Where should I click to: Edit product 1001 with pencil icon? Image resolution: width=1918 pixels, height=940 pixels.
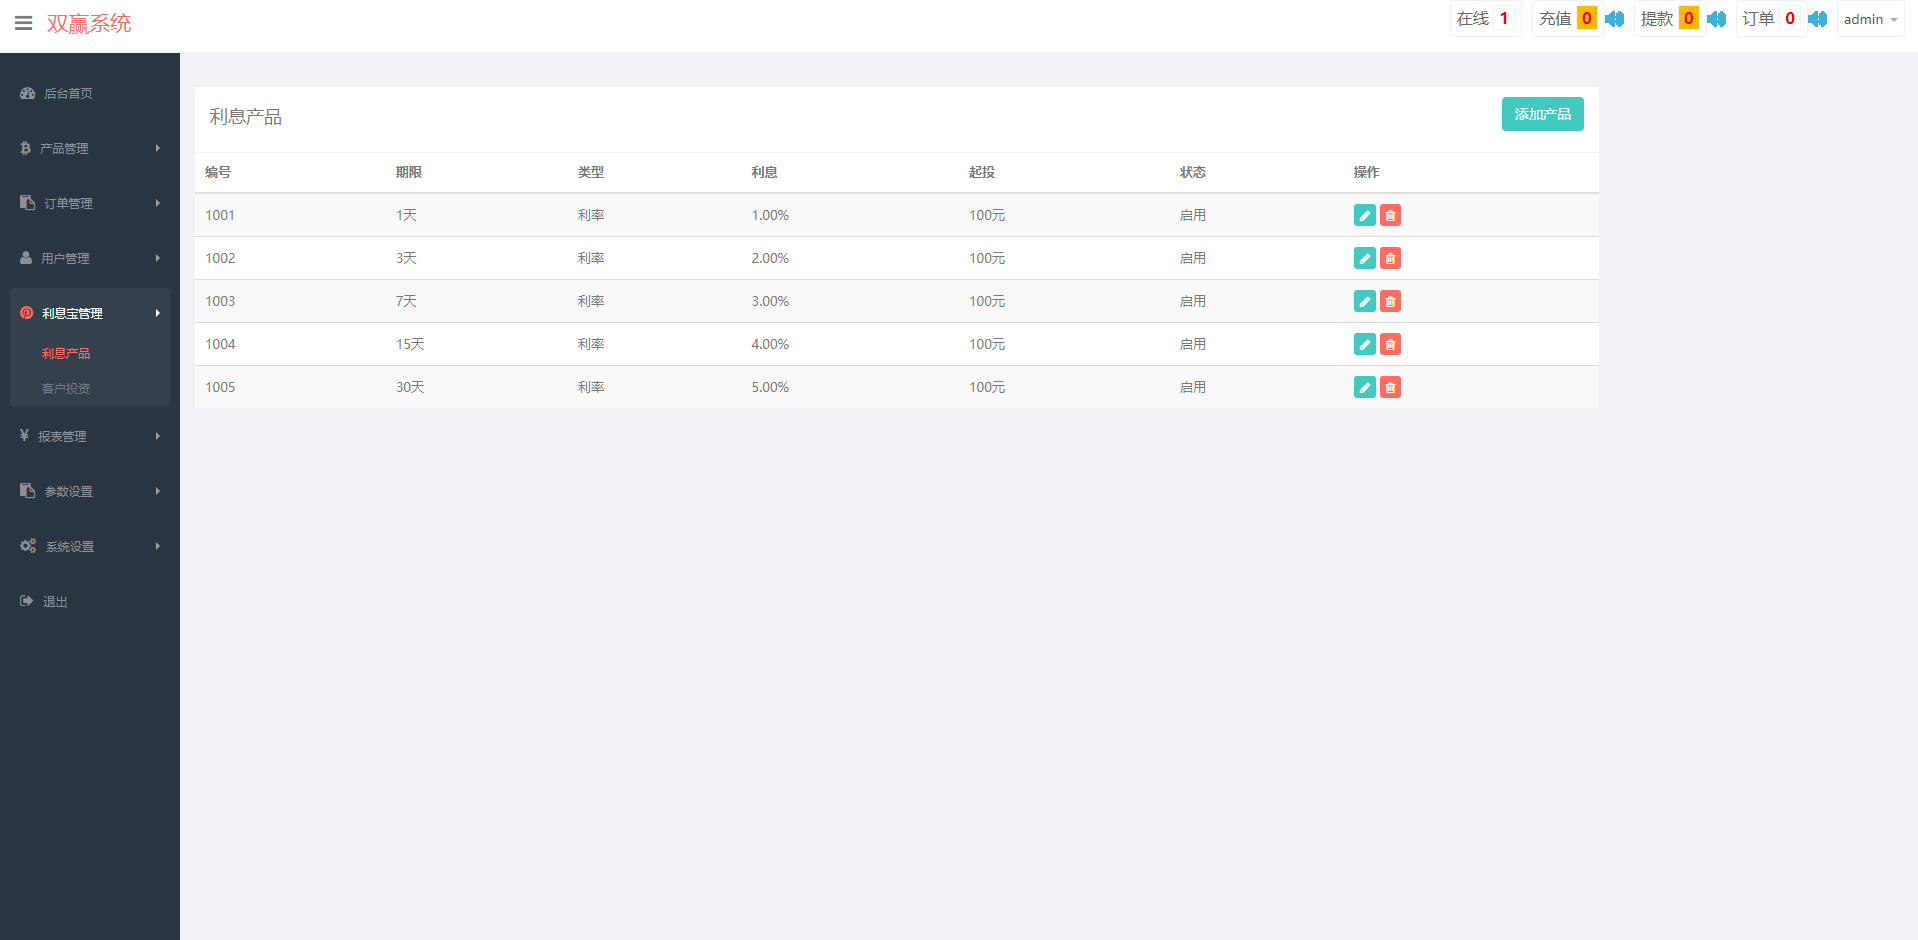1364,215
